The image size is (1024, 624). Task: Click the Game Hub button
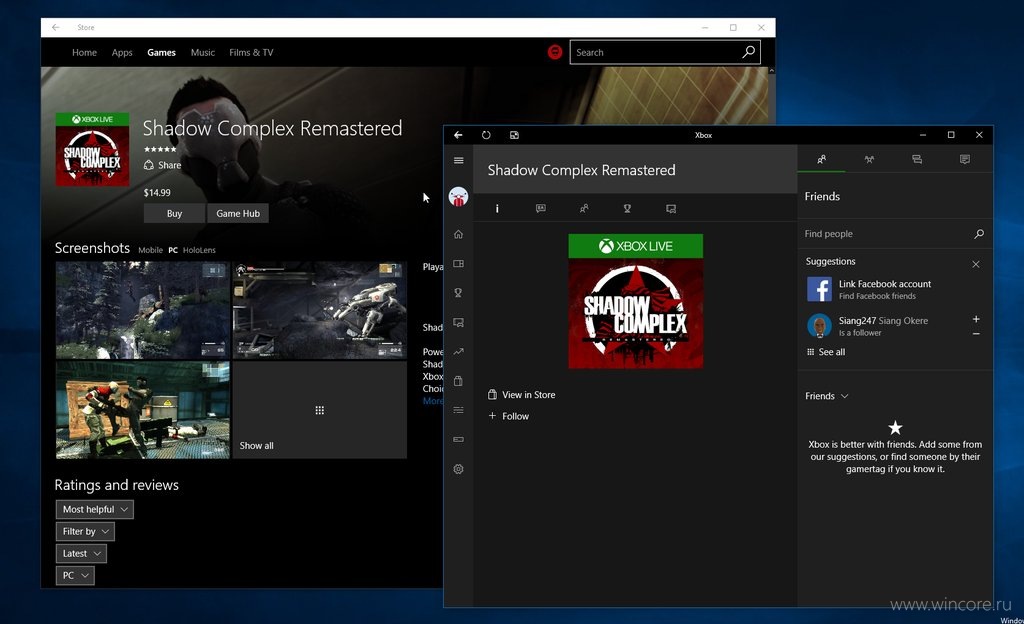[238, 213]
